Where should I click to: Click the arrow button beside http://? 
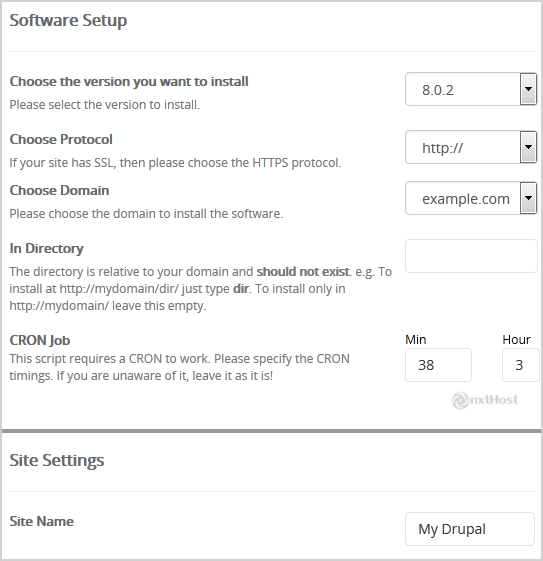528,147
